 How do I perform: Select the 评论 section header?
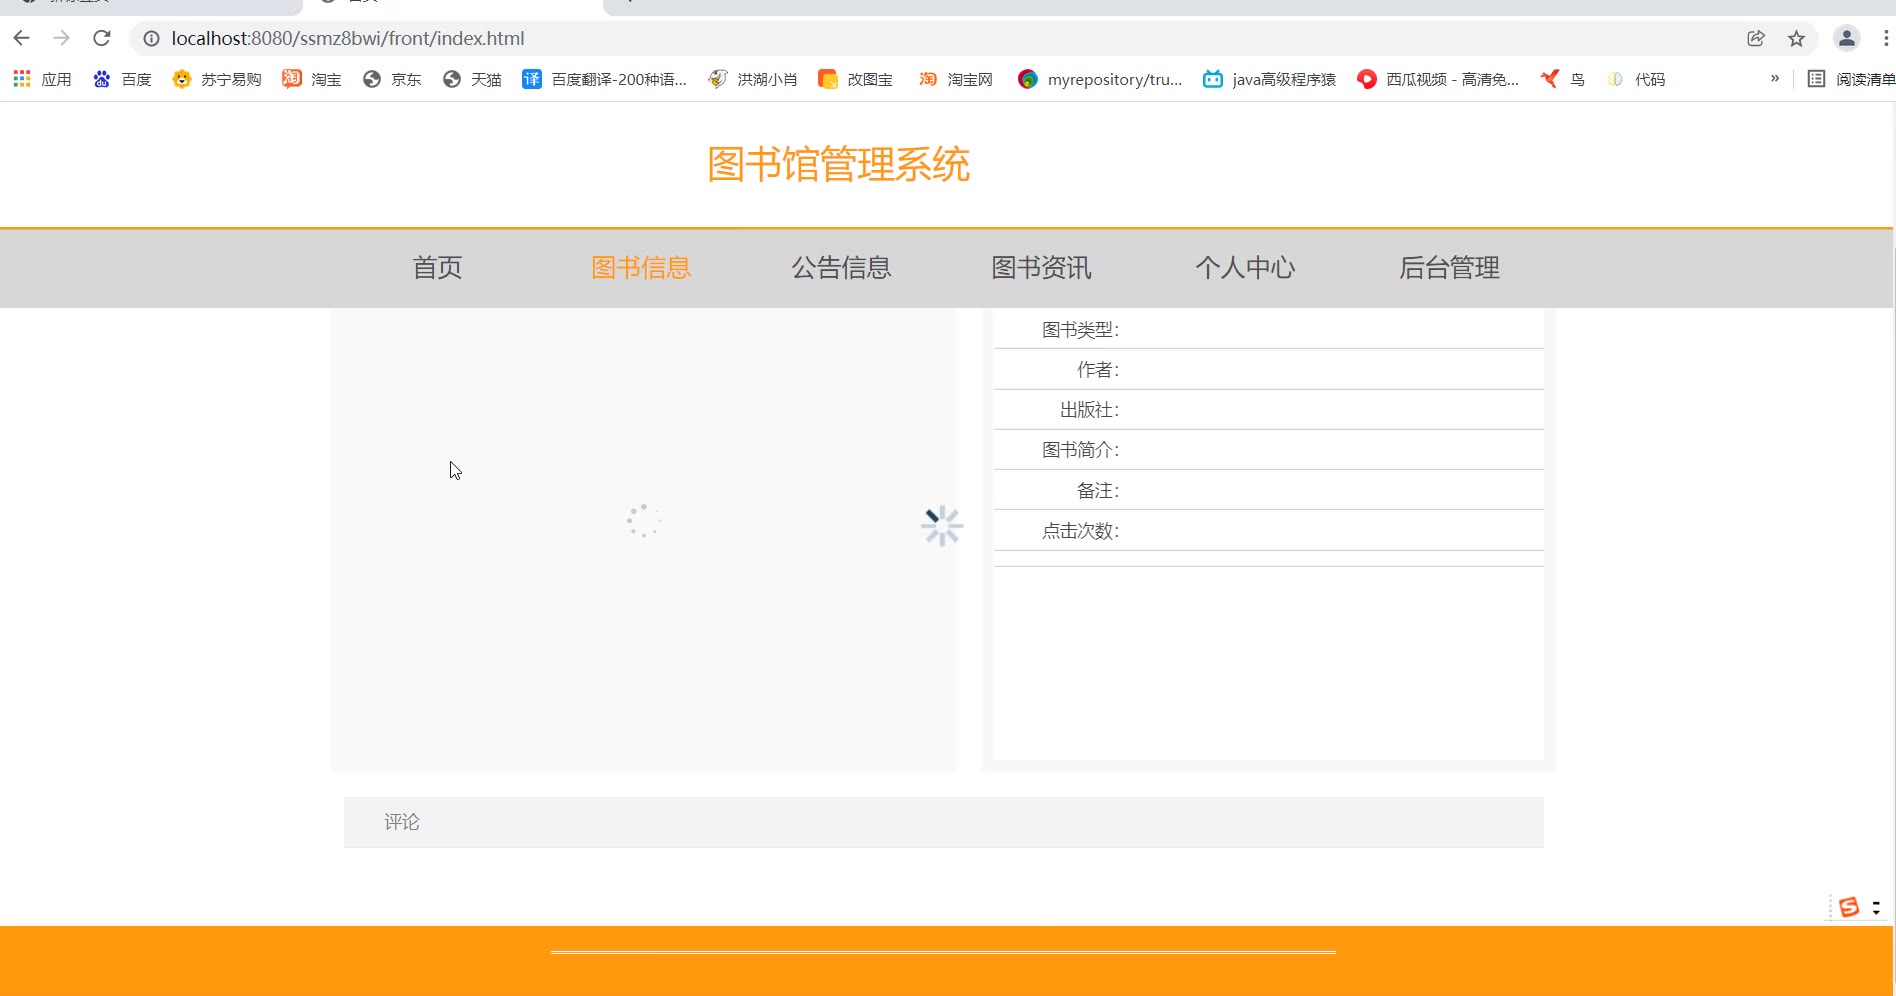(402, 822)
